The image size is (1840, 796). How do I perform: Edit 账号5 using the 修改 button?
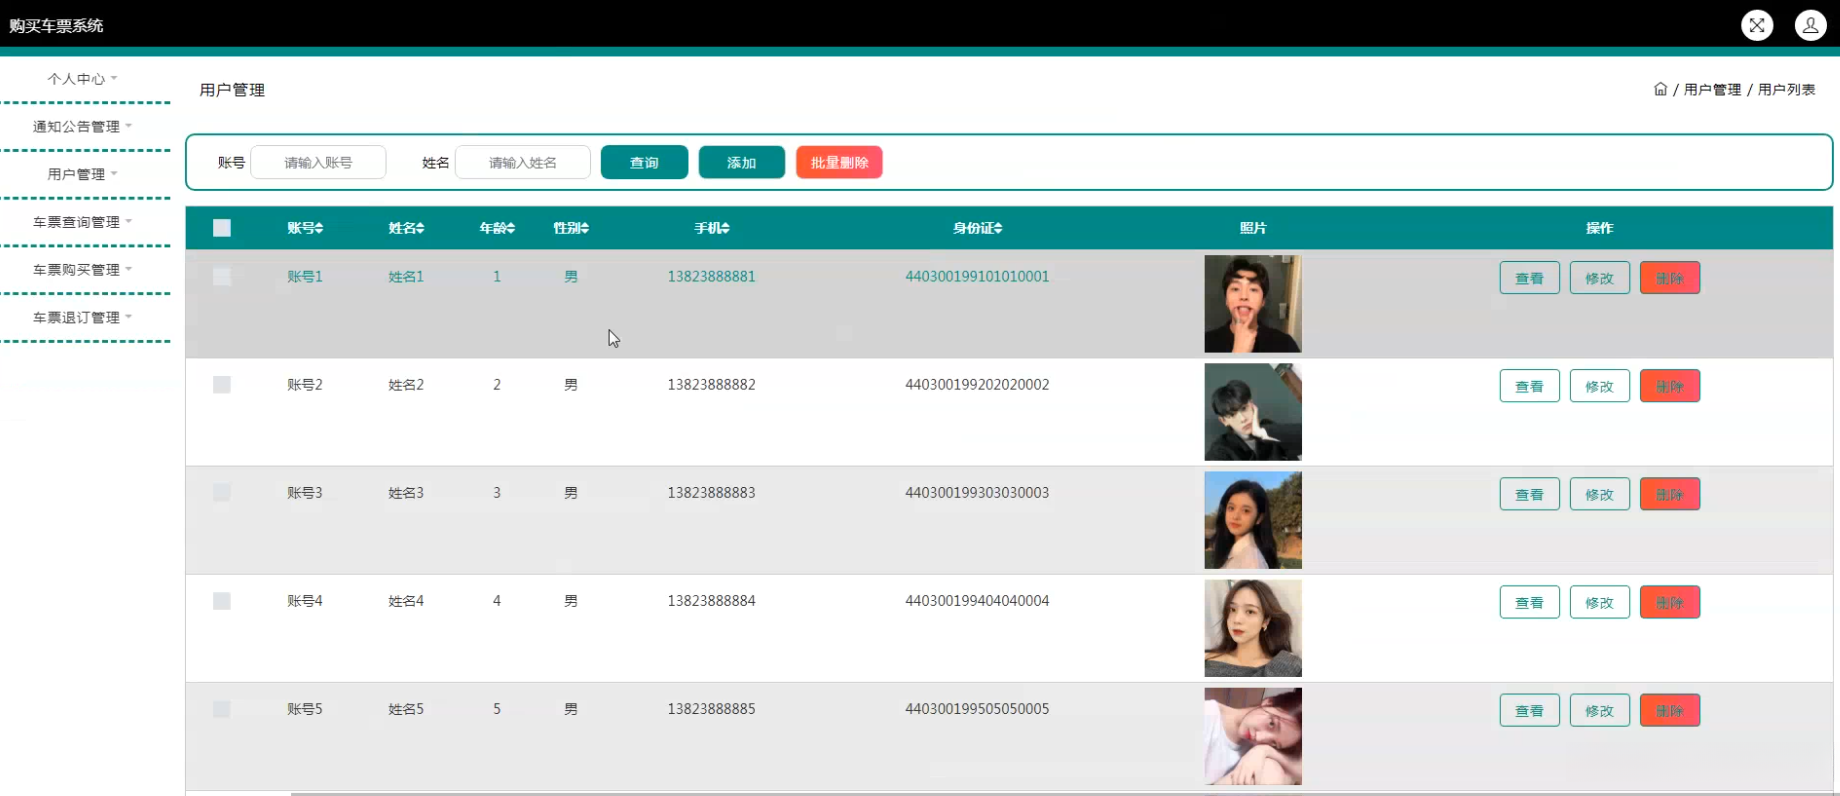1600,710
